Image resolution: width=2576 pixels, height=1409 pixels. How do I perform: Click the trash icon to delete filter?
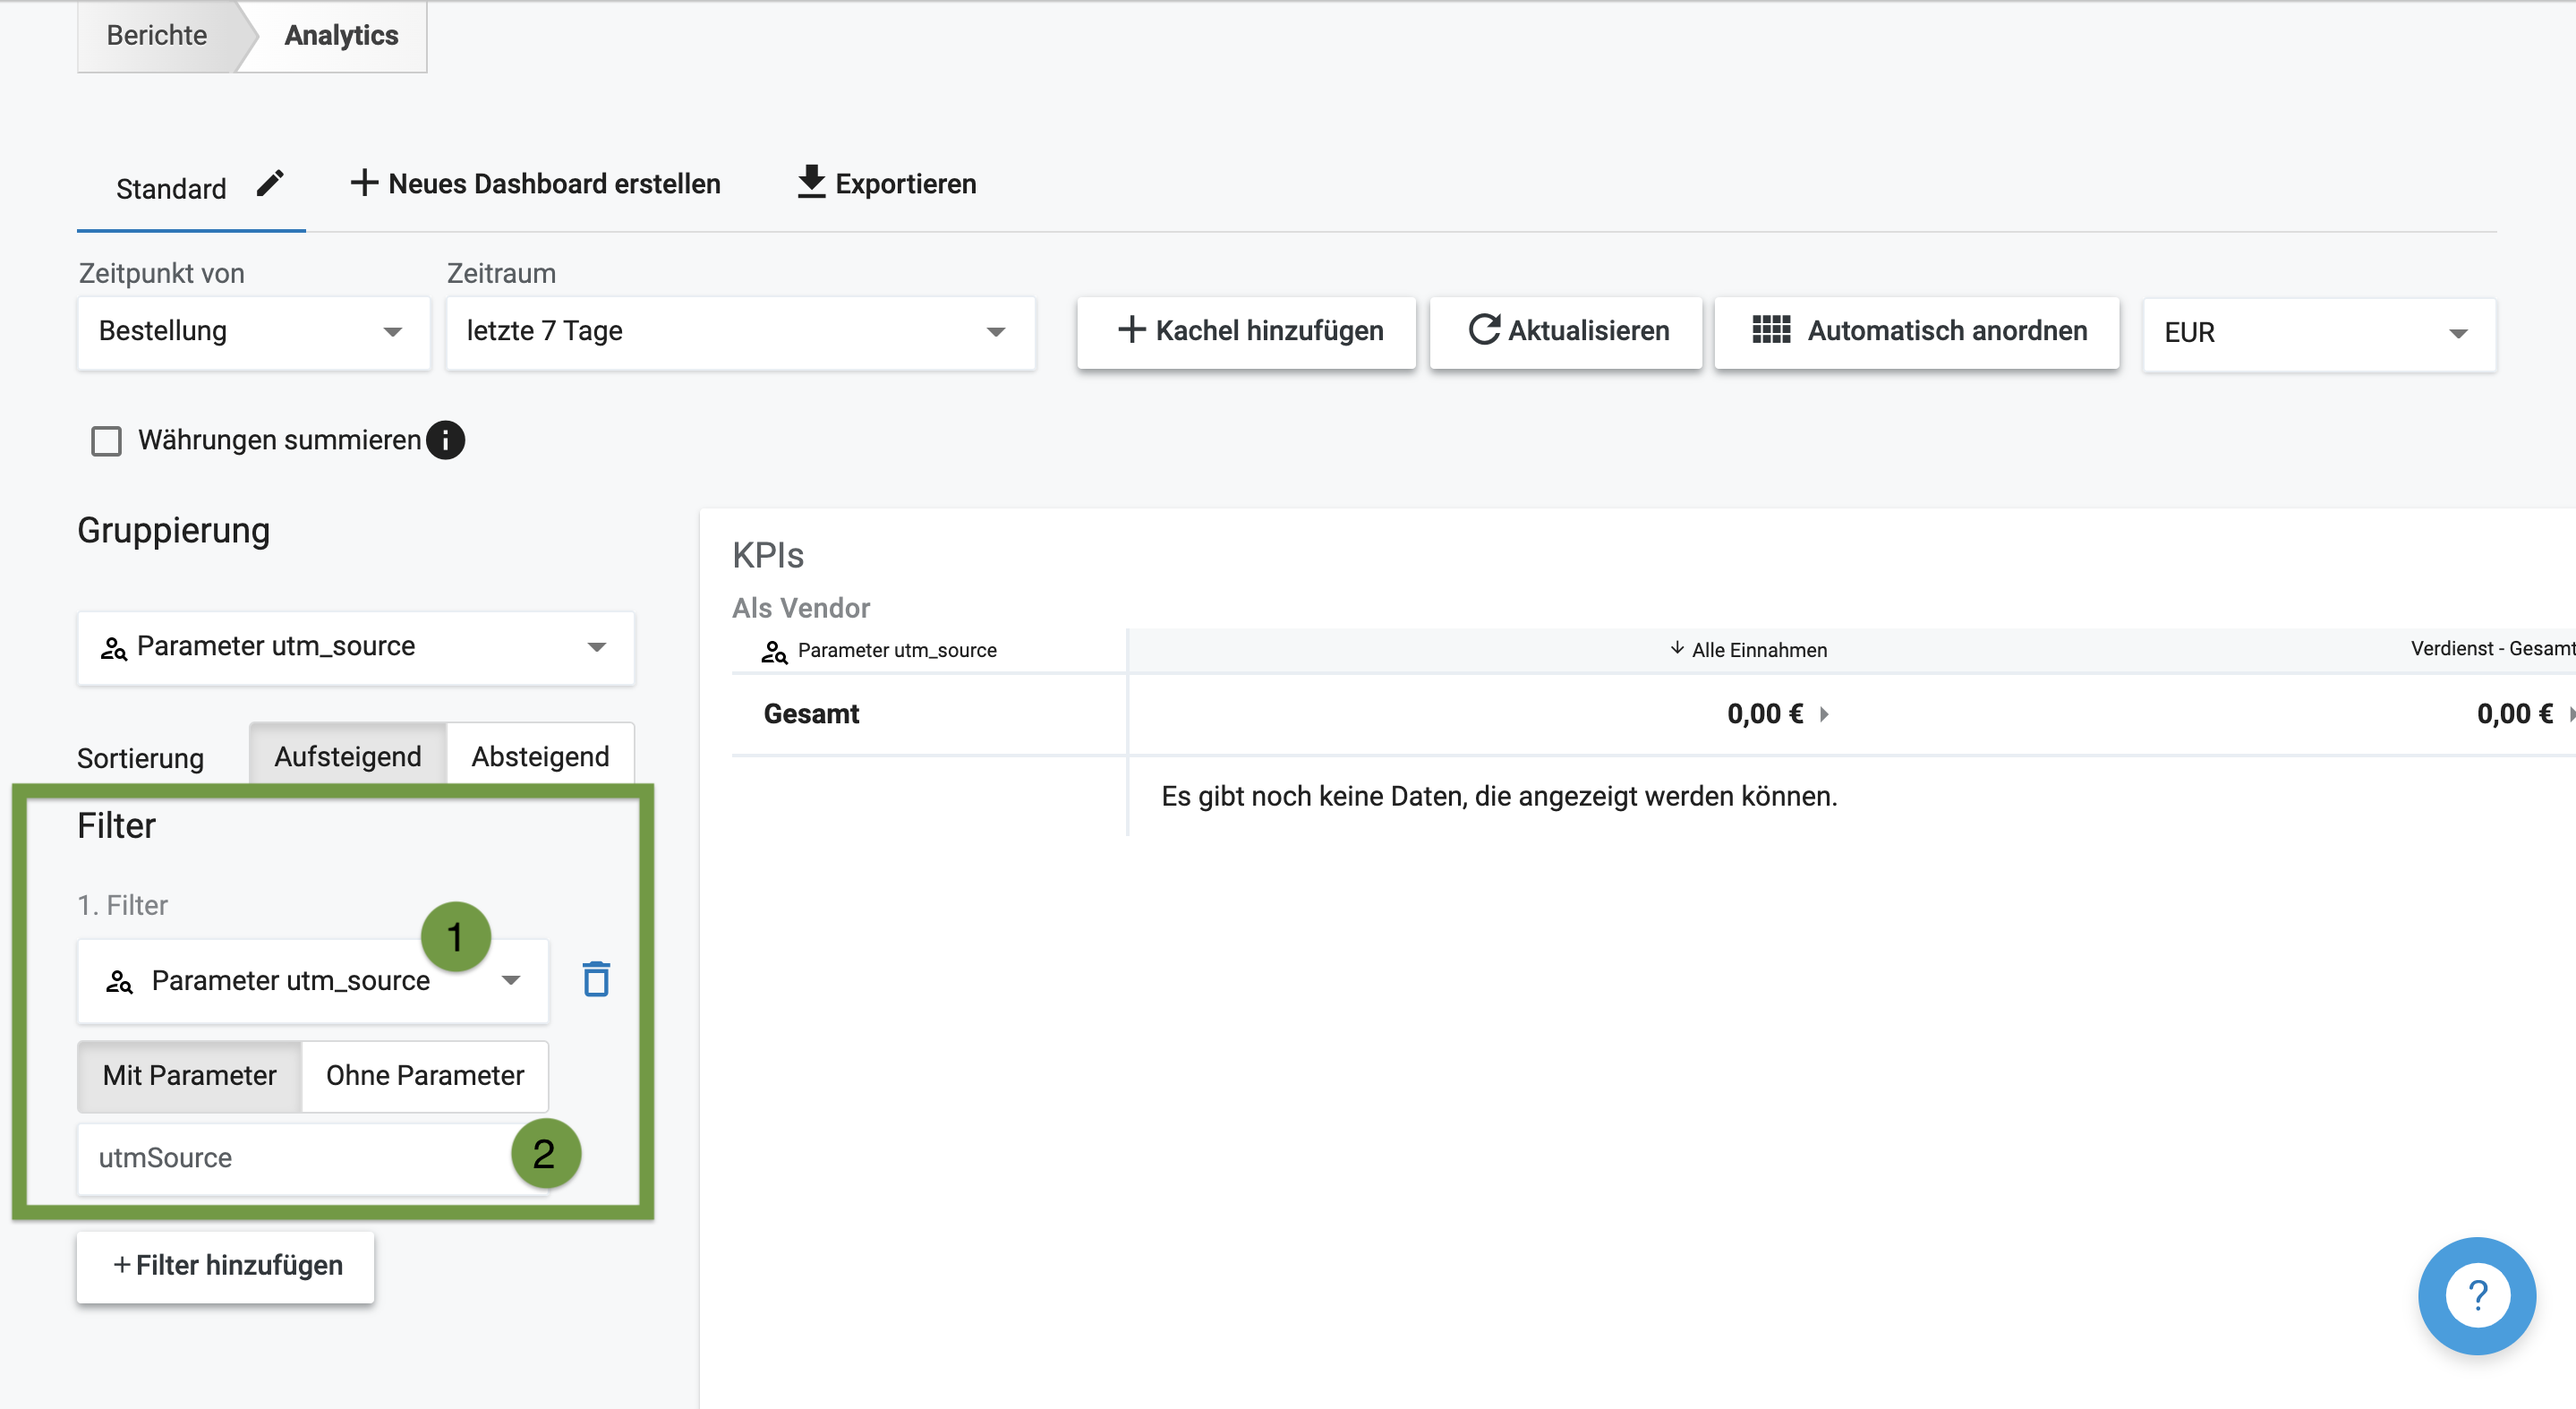(596, 979)
